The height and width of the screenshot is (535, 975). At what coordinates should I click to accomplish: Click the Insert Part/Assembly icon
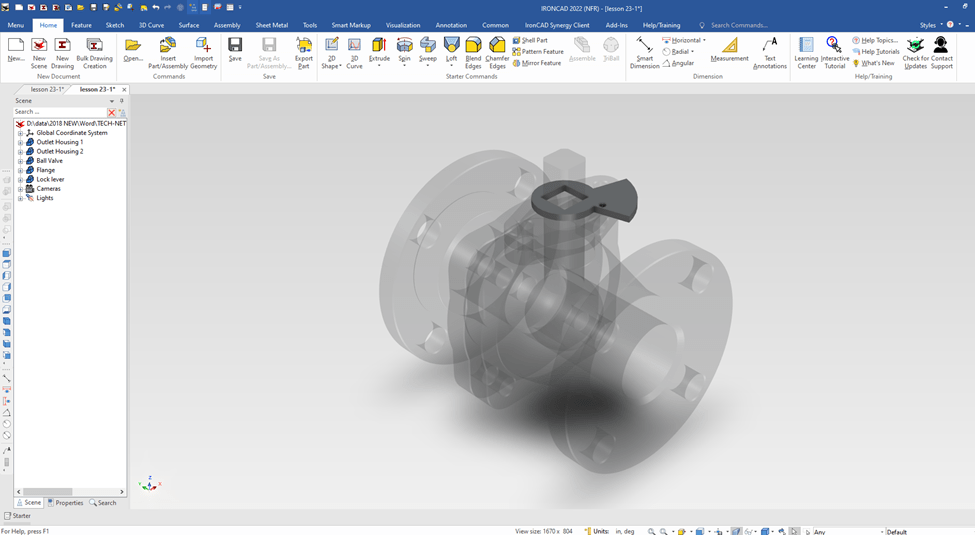[x=168, y=46]
